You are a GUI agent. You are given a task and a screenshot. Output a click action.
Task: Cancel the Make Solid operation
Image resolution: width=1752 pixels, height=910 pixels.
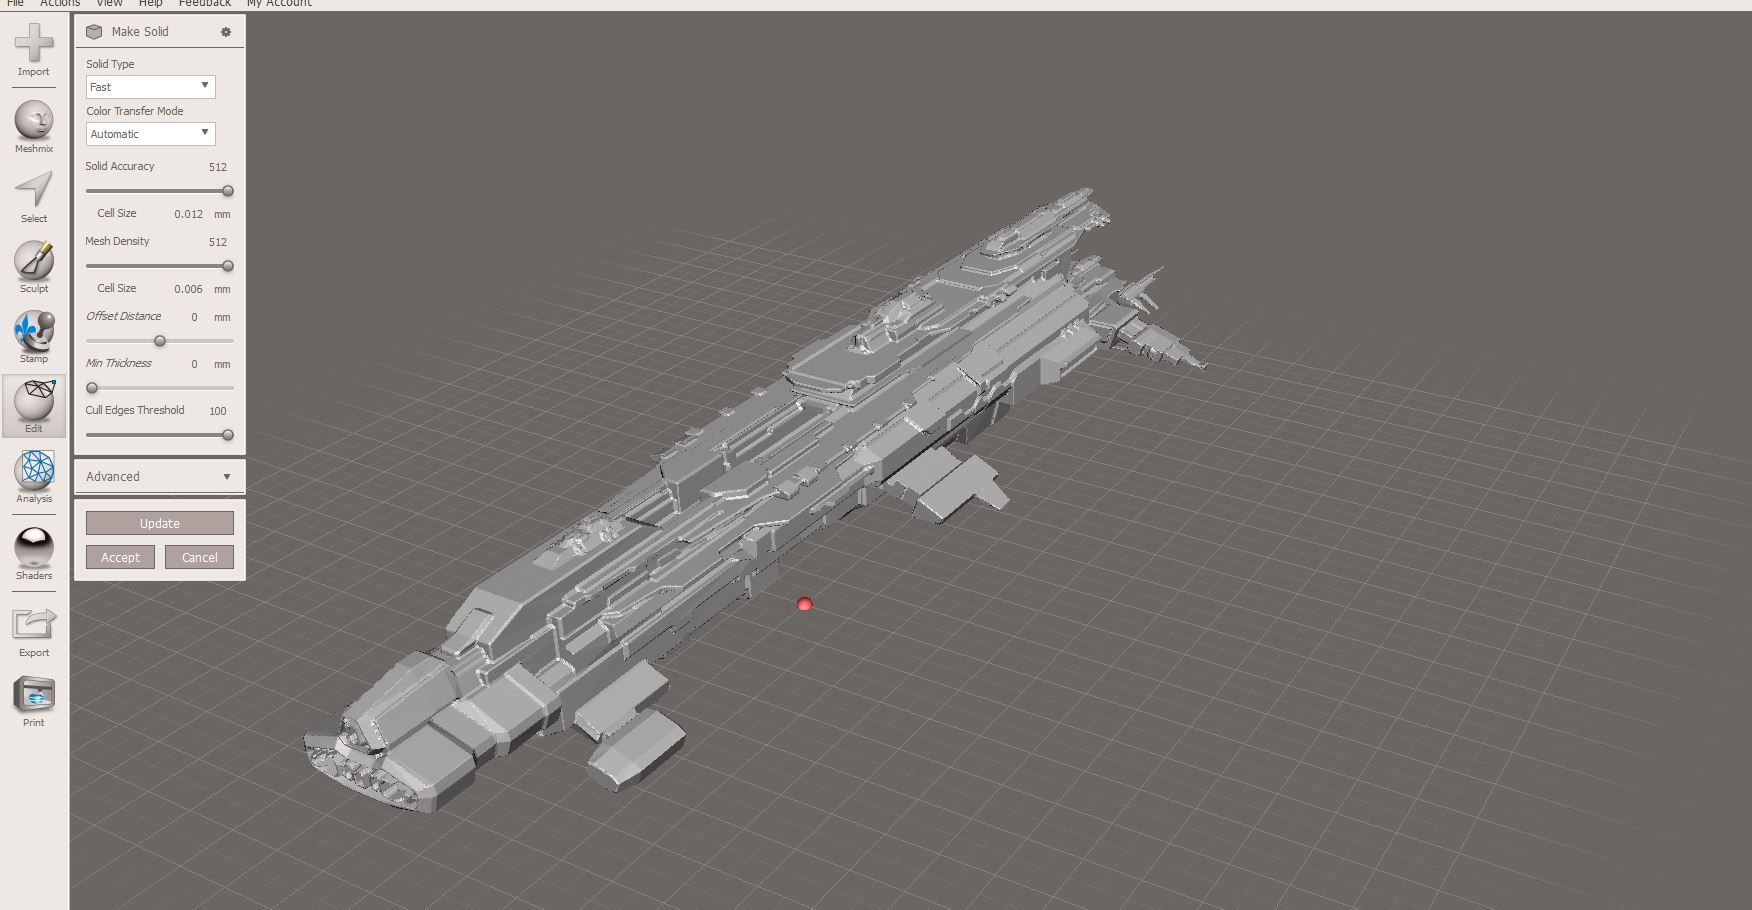(x=199, y=557)
